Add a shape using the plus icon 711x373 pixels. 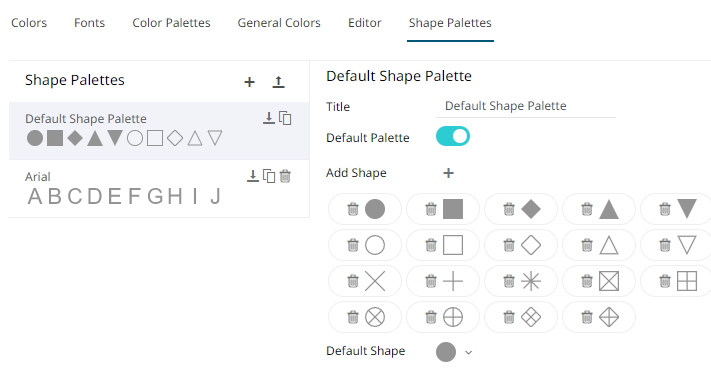[448, 173]
